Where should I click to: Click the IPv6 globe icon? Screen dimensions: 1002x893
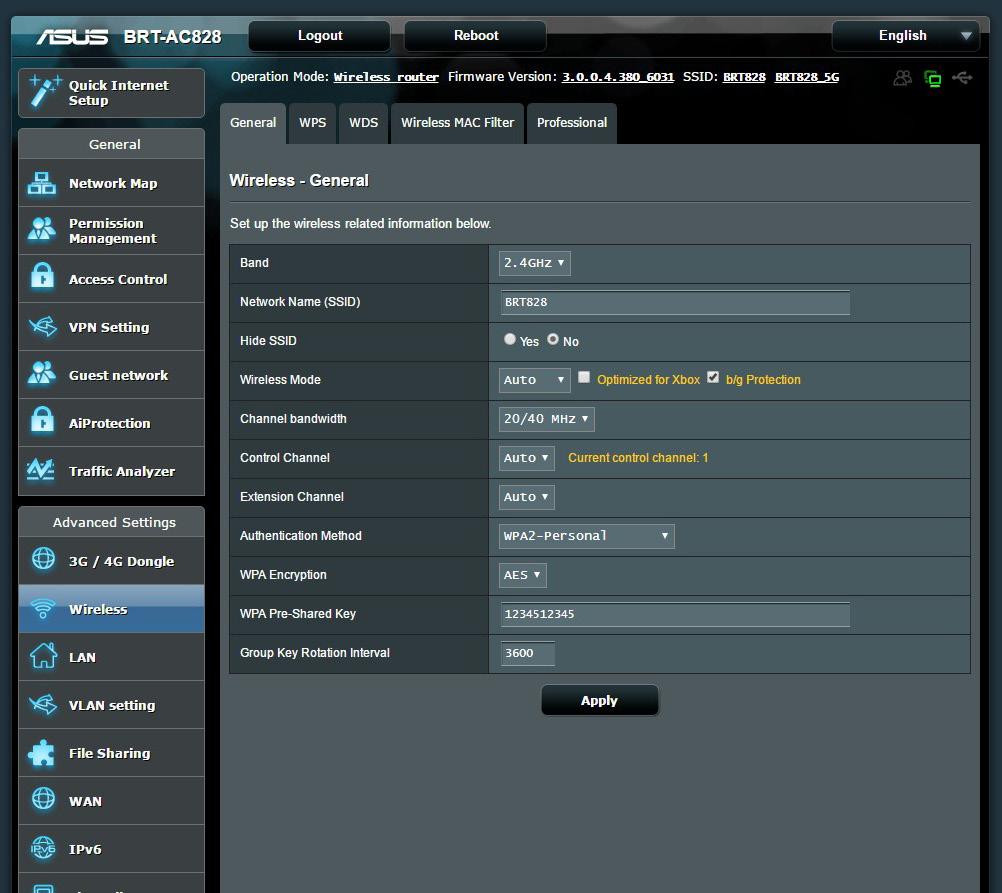43,848
